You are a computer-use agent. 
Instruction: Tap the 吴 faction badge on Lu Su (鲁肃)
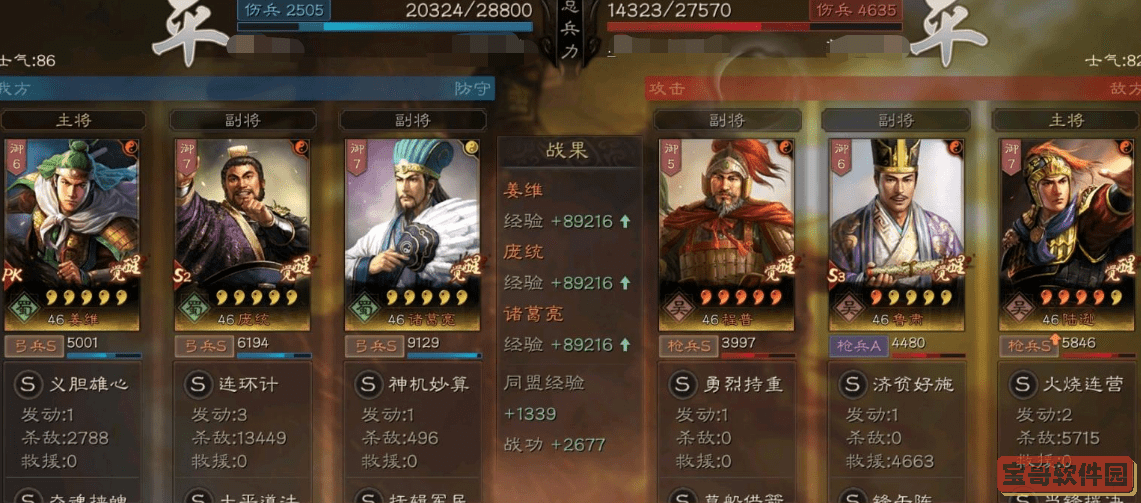coord(848,307)
